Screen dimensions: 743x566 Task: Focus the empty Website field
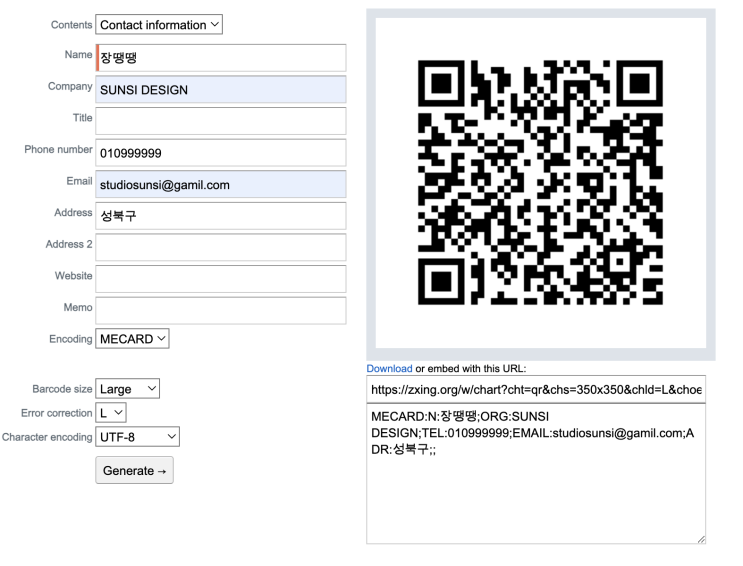(221, 279)
